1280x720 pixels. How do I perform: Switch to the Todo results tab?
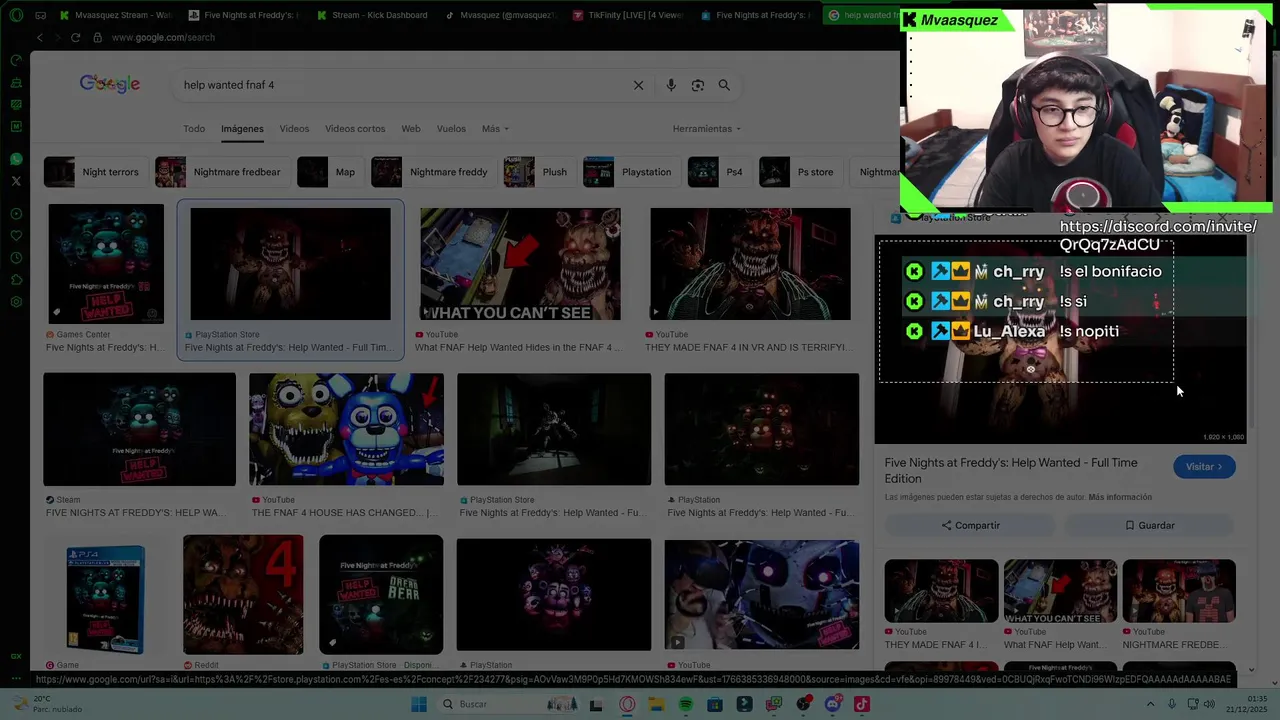[x=194, y=129]
